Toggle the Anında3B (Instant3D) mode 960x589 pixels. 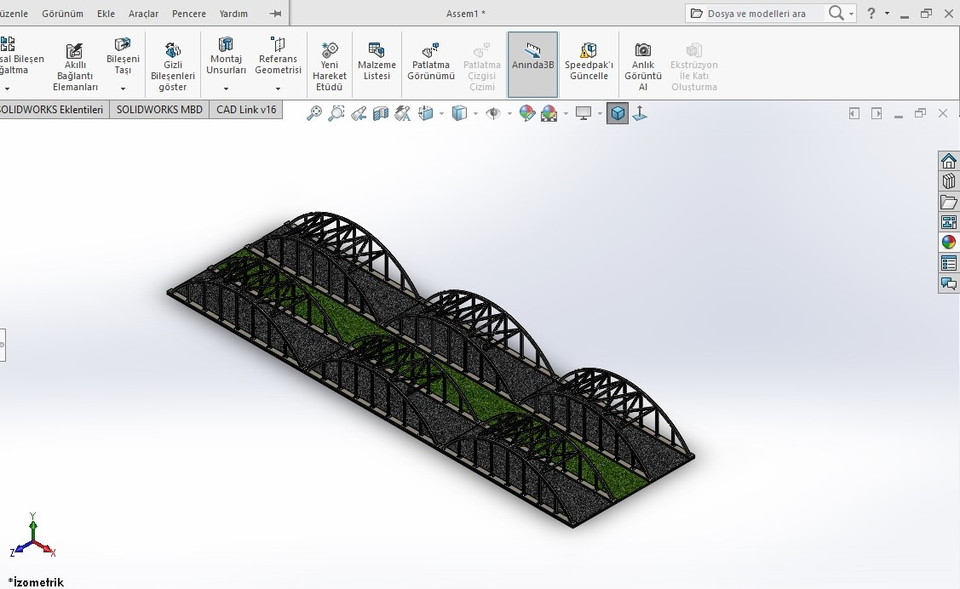pos(532,62)
